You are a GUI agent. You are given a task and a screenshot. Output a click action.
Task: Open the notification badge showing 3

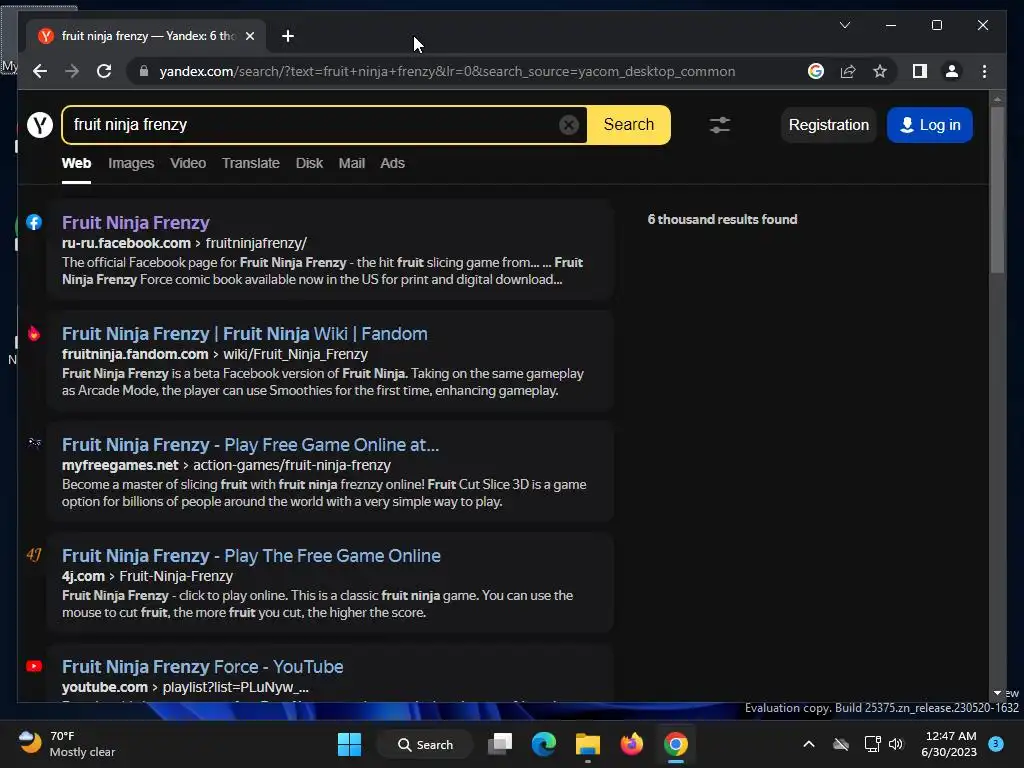[x=996, y=744]
